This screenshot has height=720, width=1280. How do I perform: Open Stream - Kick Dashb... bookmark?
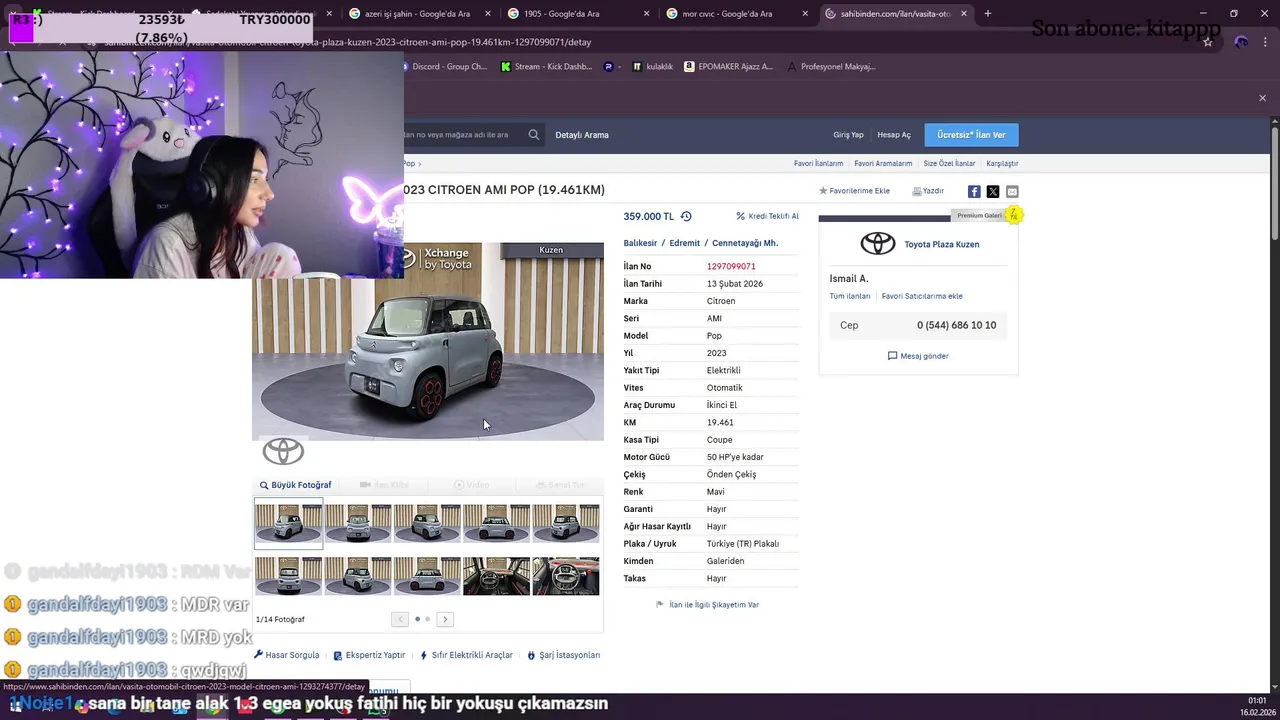point(546,66)
